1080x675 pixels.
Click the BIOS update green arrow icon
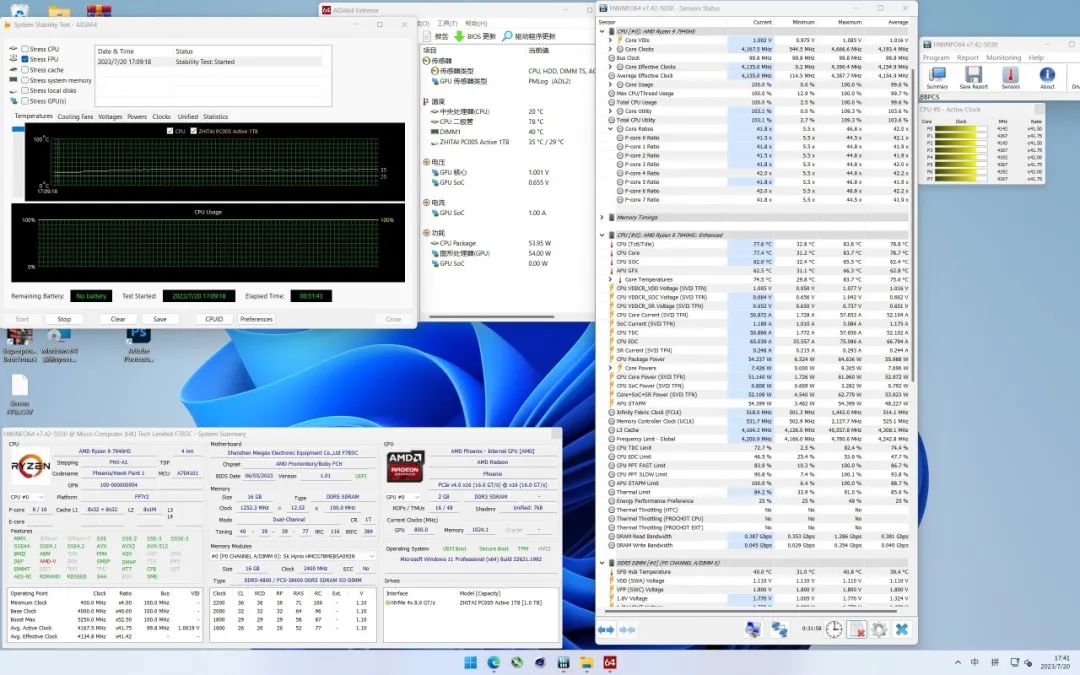coord(460,36)
